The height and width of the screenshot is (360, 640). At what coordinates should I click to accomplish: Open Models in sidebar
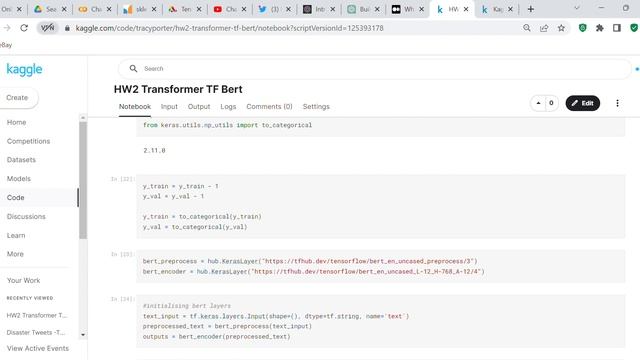(x=19, y=178)
